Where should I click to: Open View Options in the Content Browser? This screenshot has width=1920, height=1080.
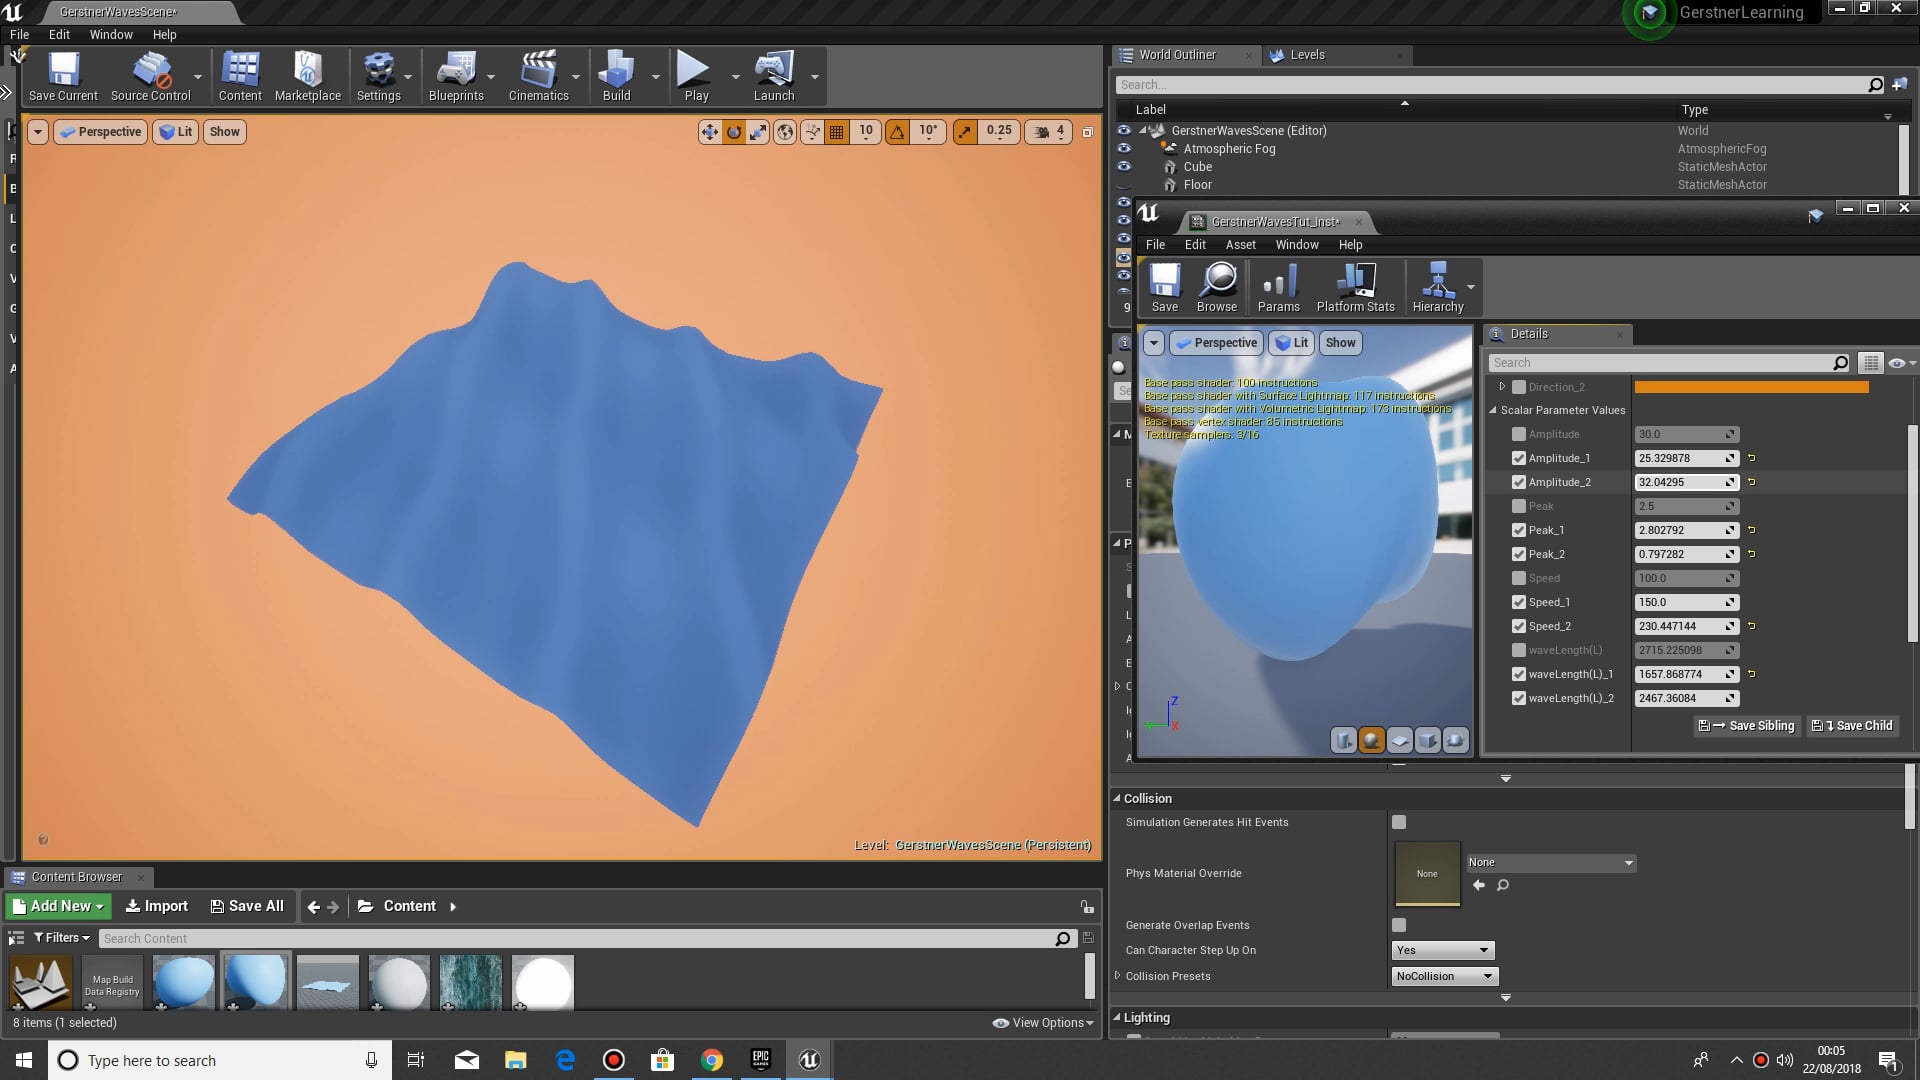(x=1043, y=1023)
